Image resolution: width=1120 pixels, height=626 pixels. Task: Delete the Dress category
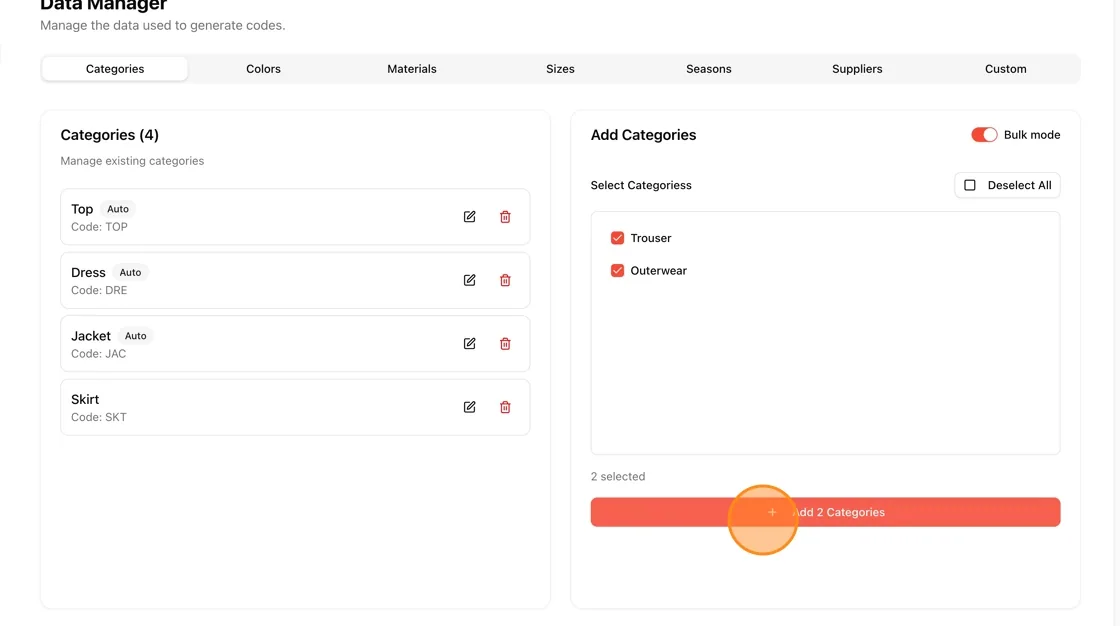(505, 280)
